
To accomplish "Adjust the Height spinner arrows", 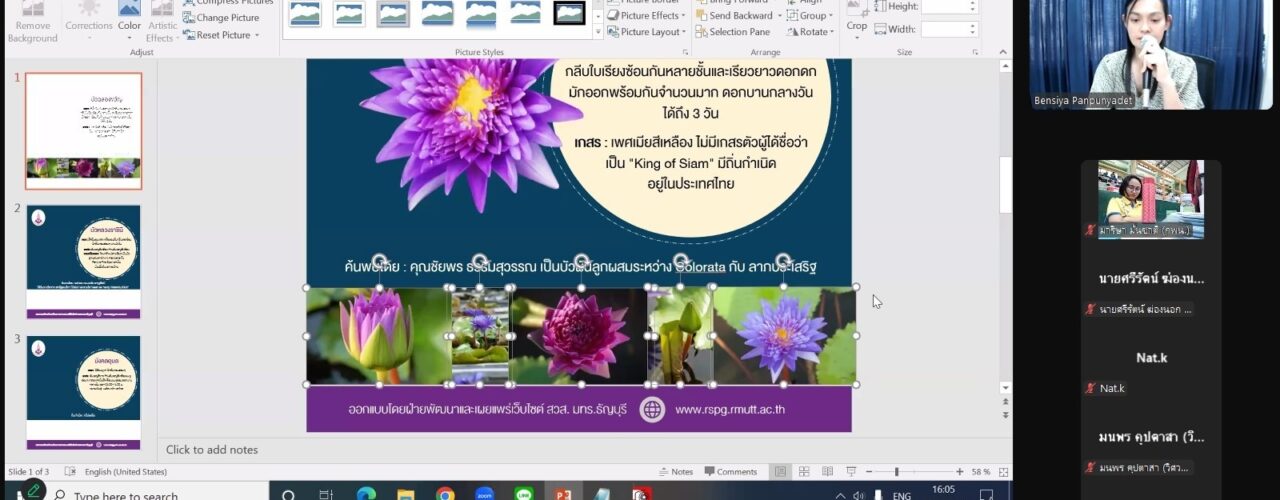I will (973, 6).
